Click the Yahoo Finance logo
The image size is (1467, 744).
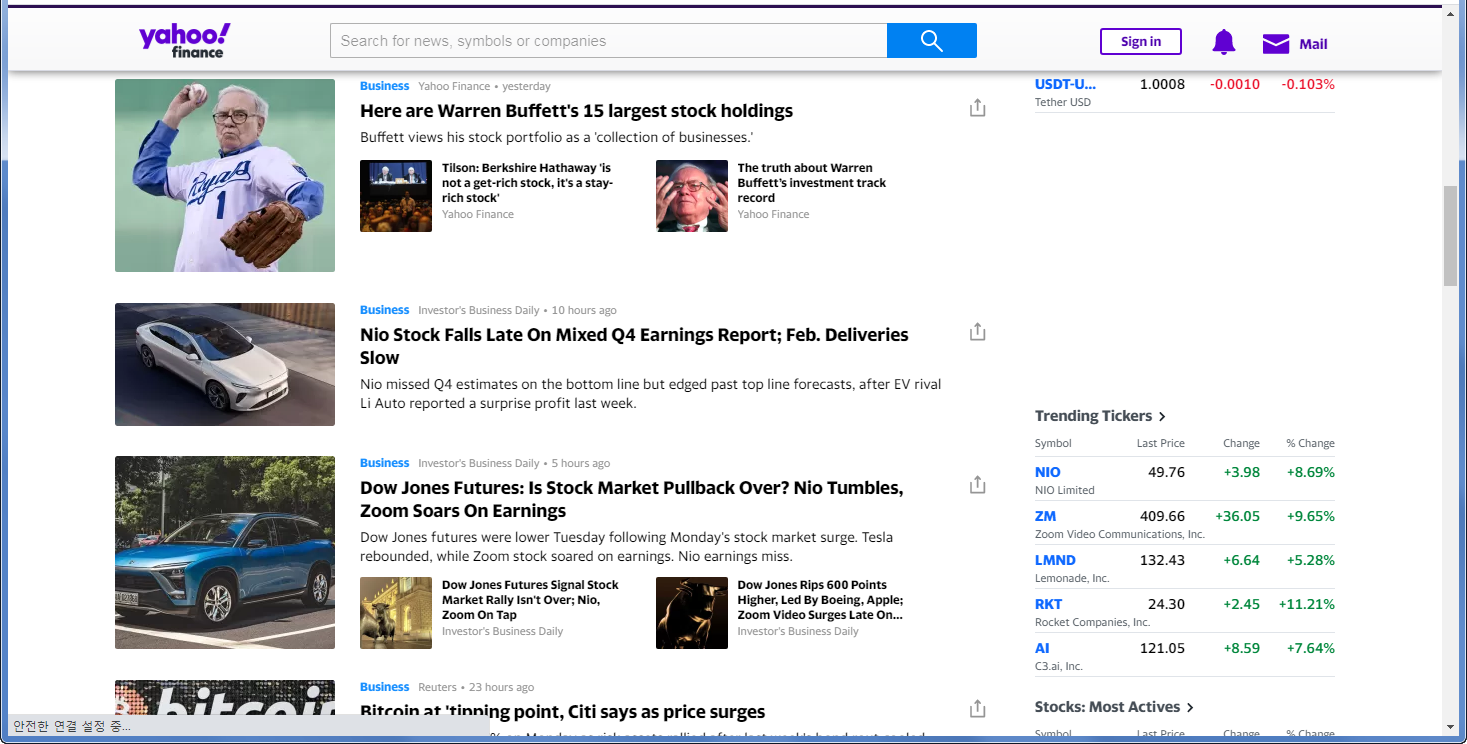click(185, 40)
